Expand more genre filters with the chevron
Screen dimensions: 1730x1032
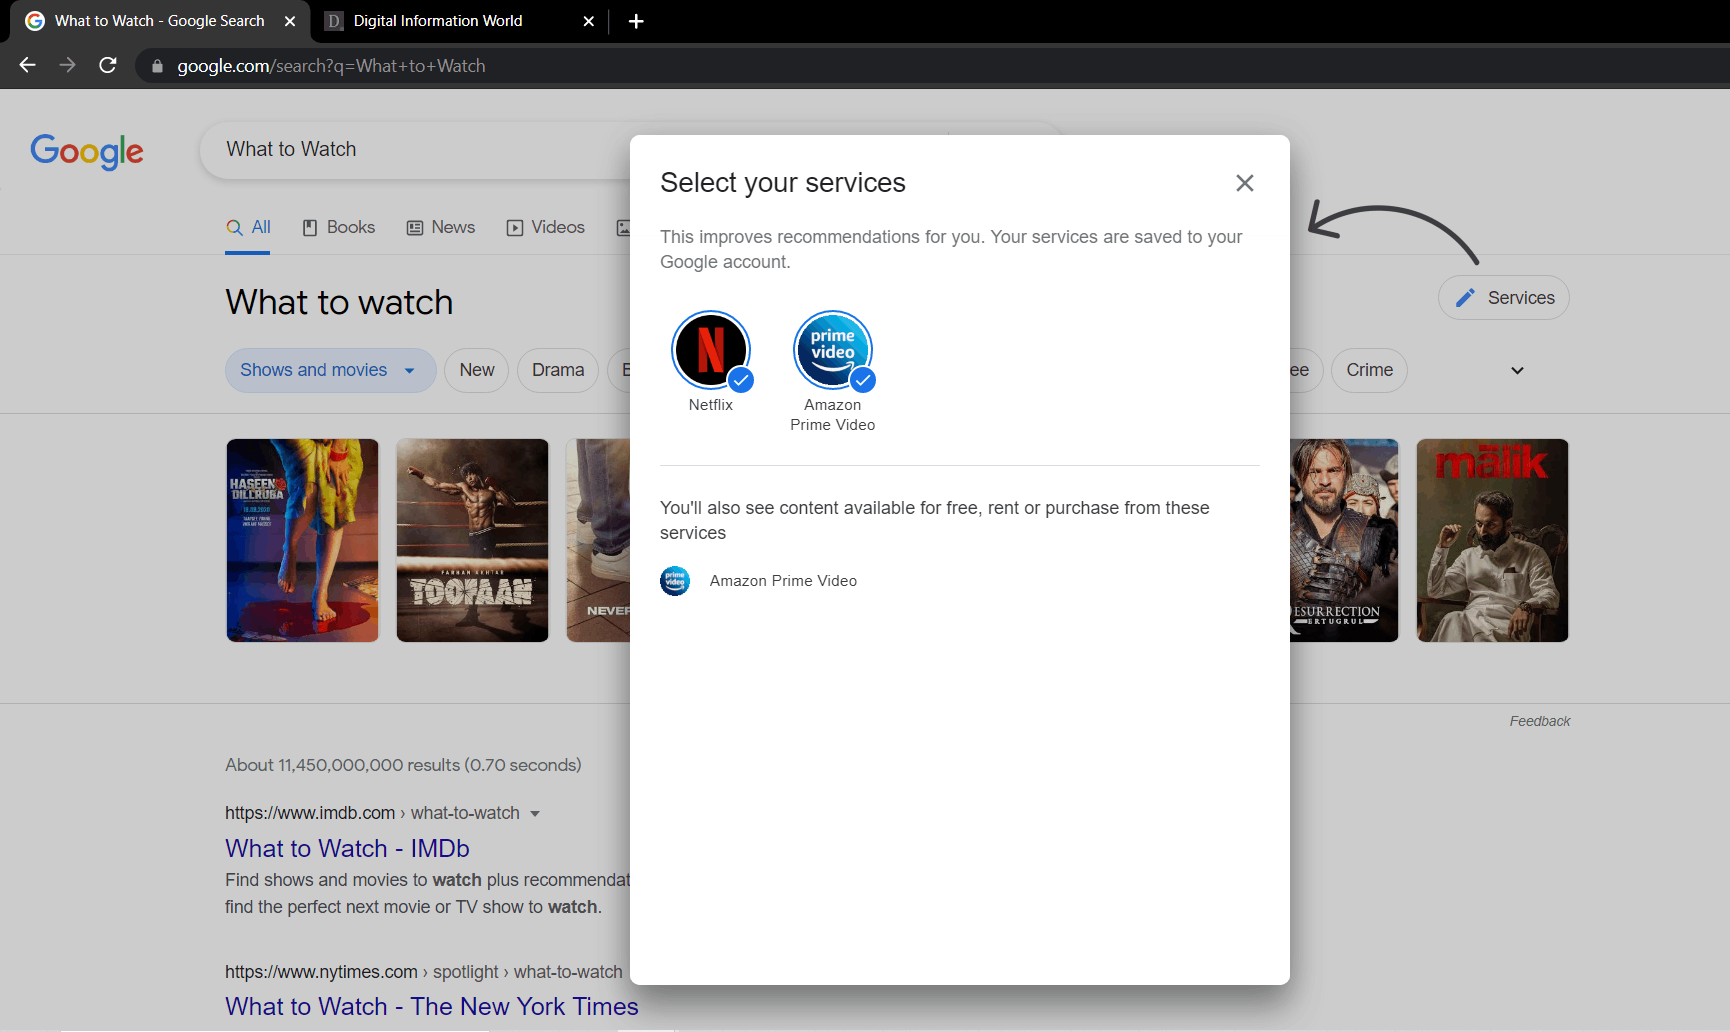(x=1517, y=370)
